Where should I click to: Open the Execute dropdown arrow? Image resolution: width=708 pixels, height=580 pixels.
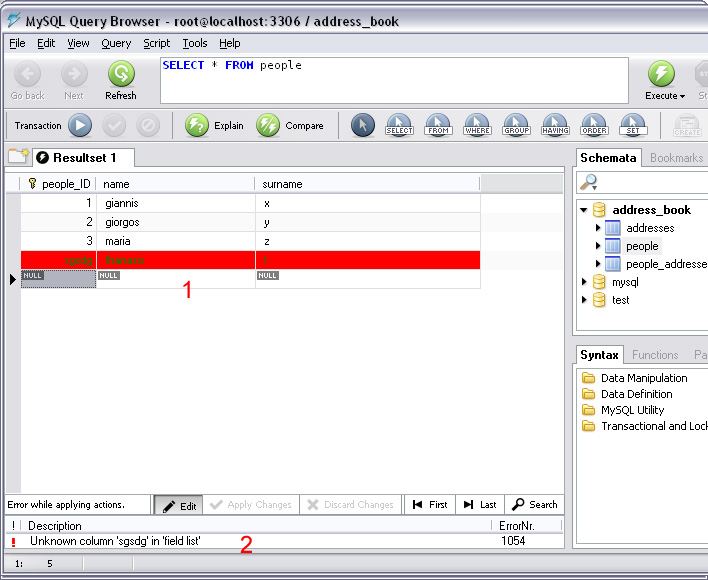[x=682, y=96]
